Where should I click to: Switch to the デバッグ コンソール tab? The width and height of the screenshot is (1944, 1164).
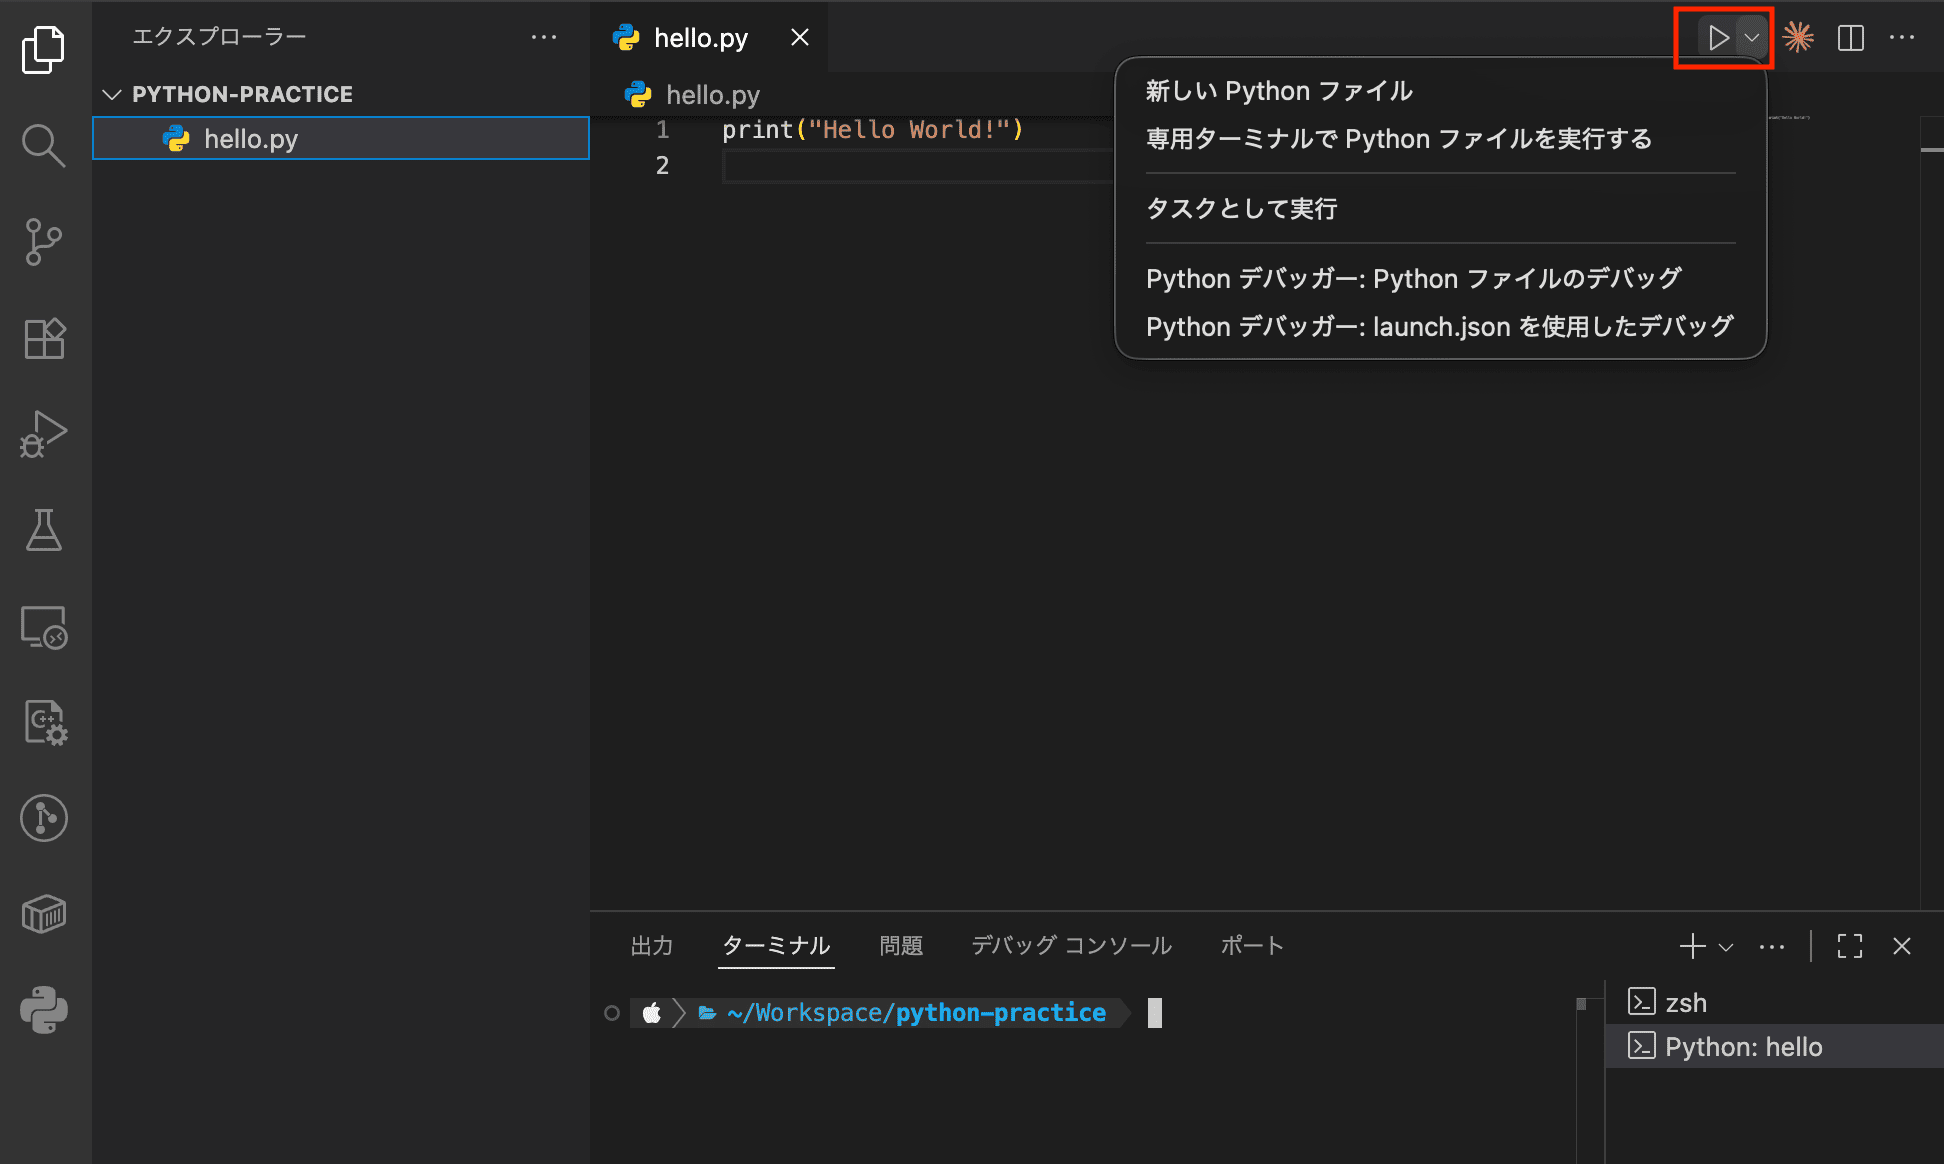point(1071,946)
